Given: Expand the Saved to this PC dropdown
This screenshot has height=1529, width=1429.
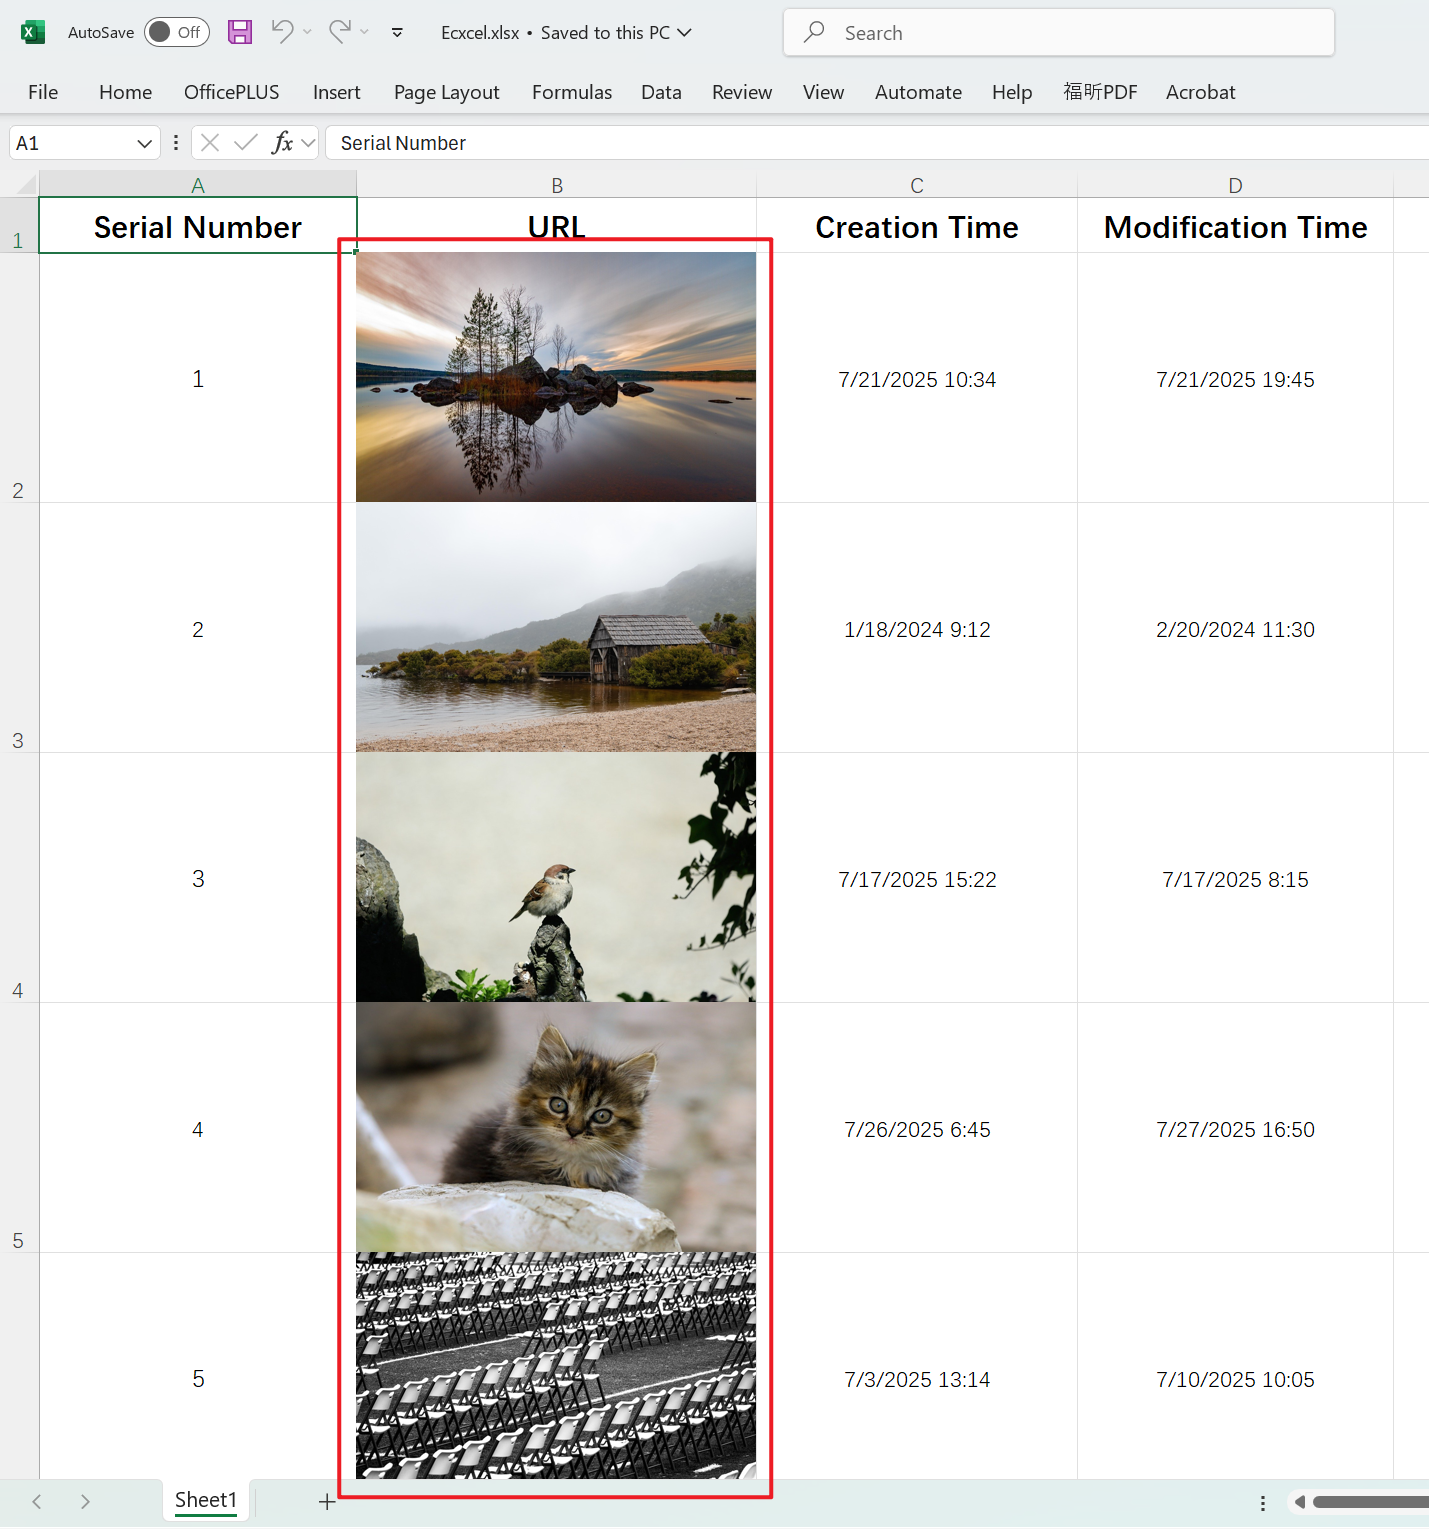Looking at the screenshot, I should coord(687,32).
